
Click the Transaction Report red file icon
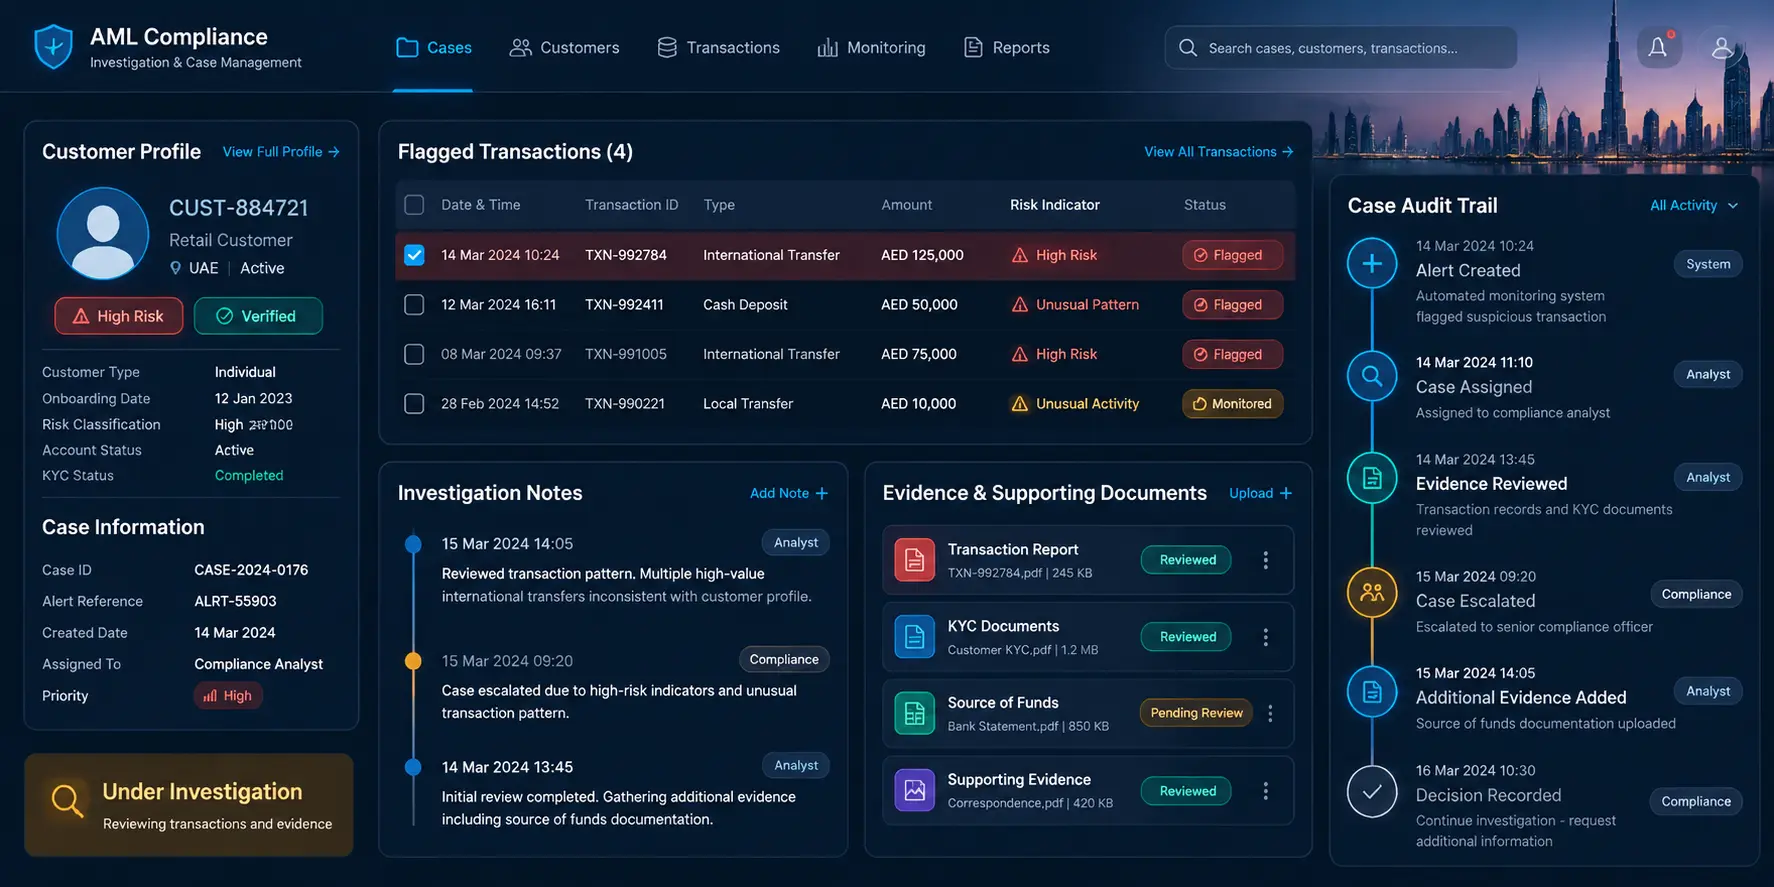click(x=914, y=560)
